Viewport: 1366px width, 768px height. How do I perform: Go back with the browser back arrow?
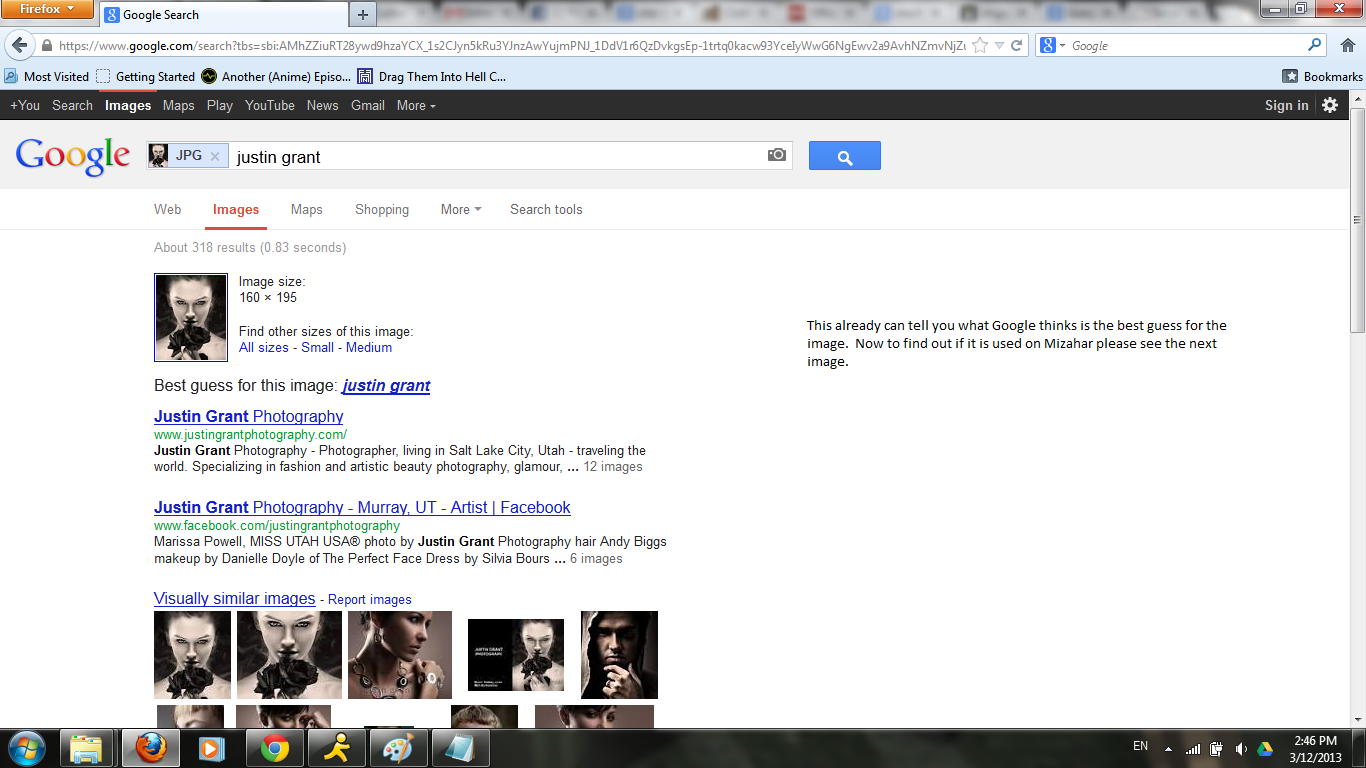click(19, 46)
